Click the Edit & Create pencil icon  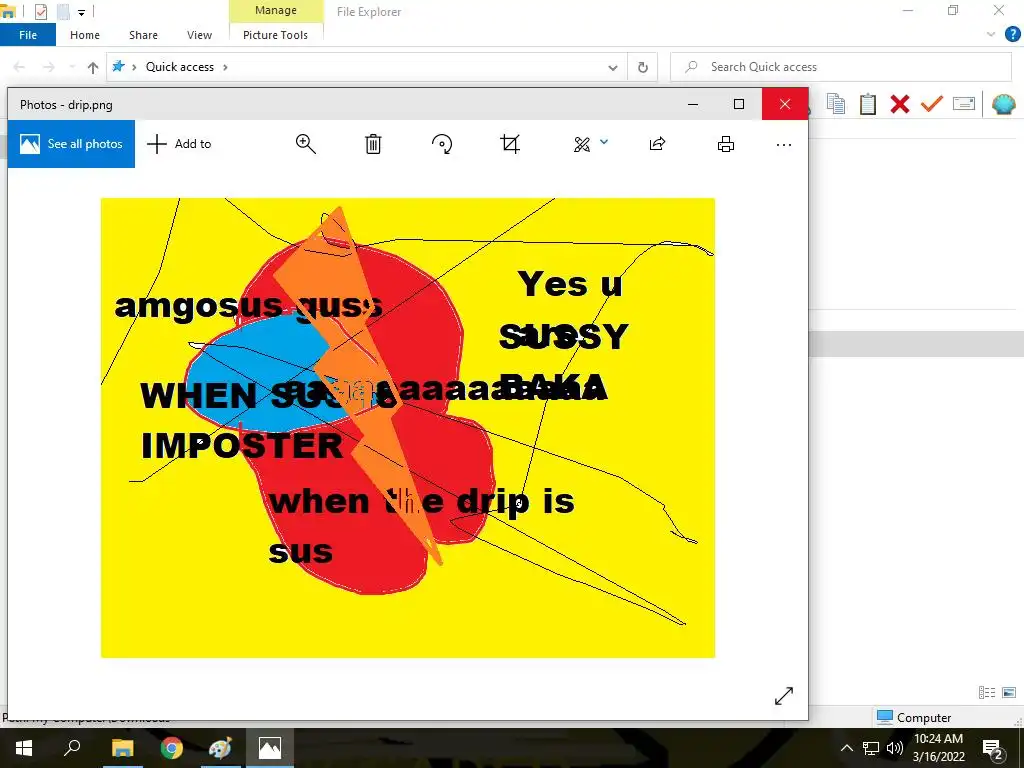(x=581, y=144)
